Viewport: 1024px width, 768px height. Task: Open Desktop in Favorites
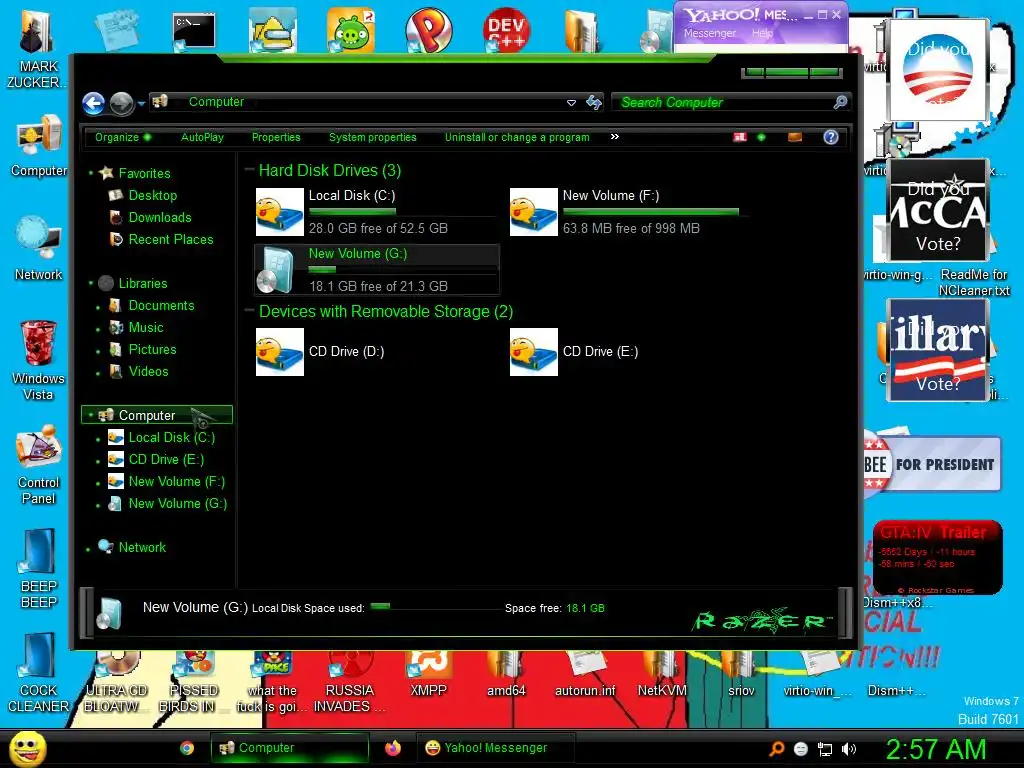pos(152,195)
